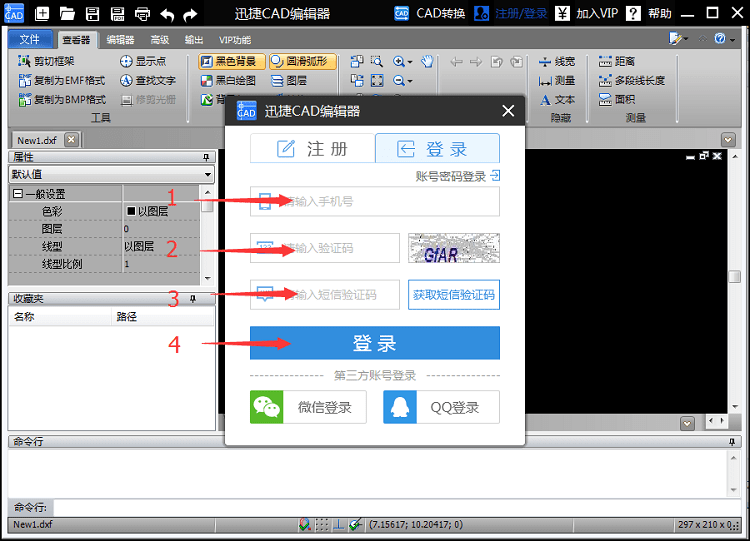Select the 剪切框架 clip frame tool
The width and height of the screenshot is (750, 541).
tap(46, 61)
